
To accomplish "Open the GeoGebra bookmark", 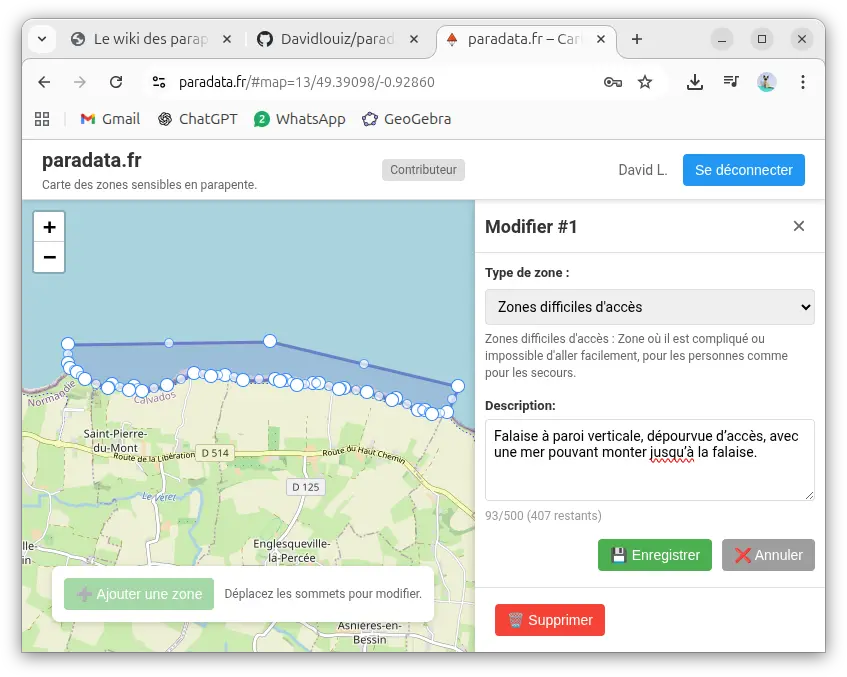I will coord(407,119).
